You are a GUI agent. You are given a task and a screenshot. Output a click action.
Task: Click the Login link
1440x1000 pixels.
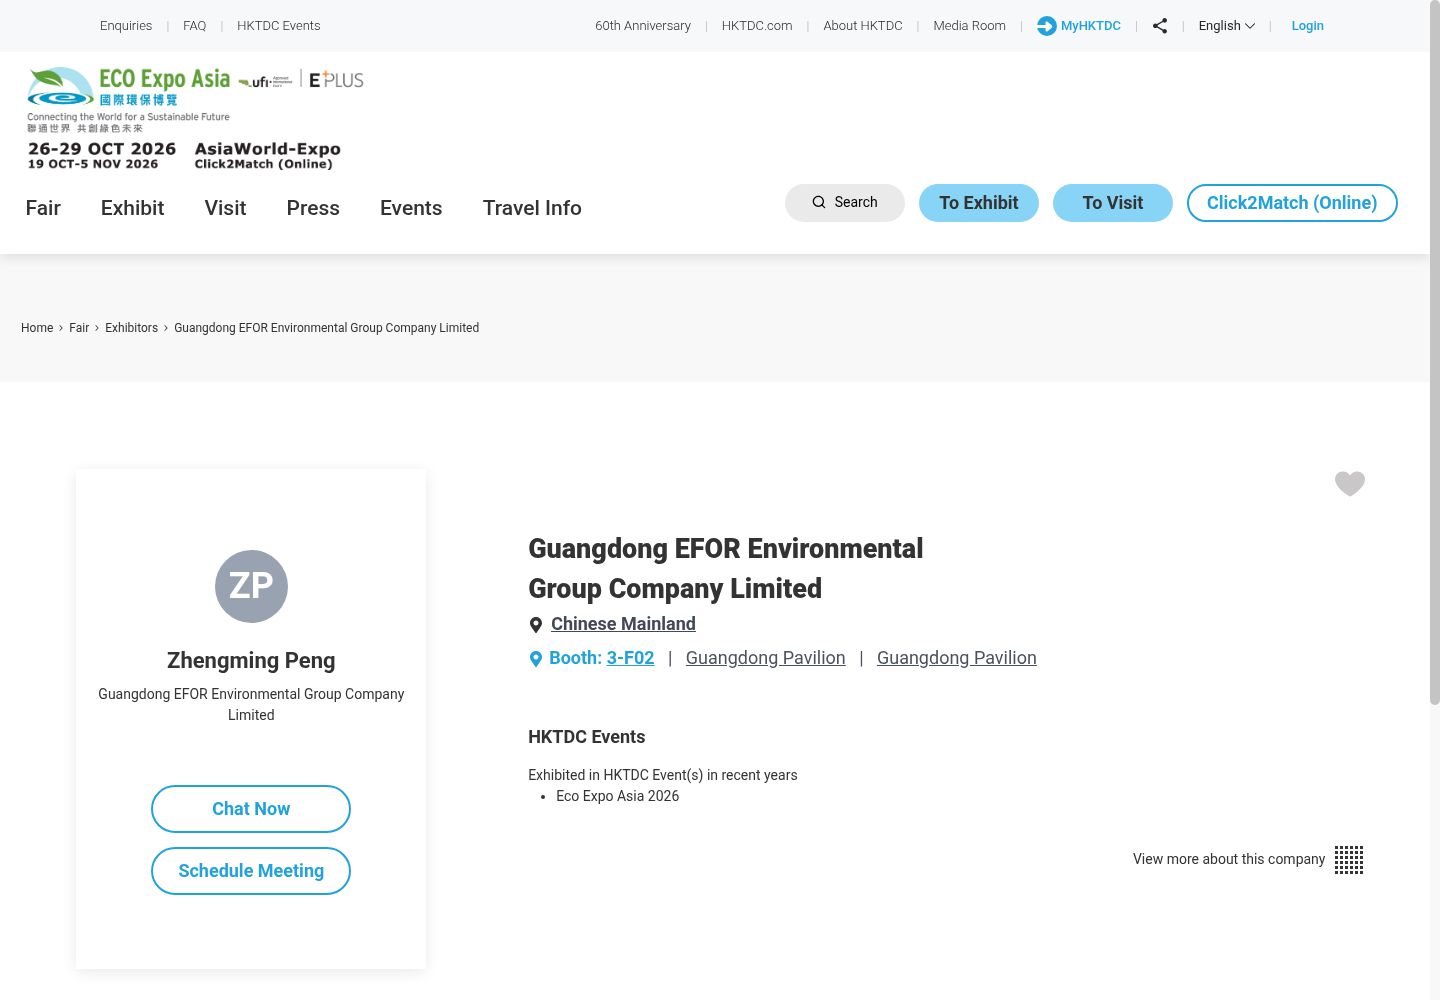pos(1307,26)
